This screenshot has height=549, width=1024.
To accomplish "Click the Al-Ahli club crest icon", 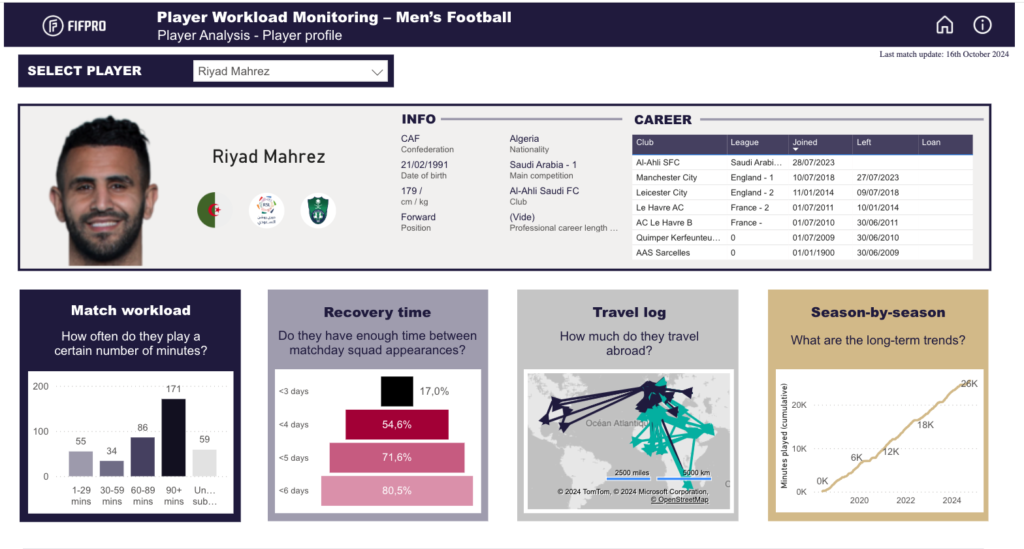I will click(318, 210).
